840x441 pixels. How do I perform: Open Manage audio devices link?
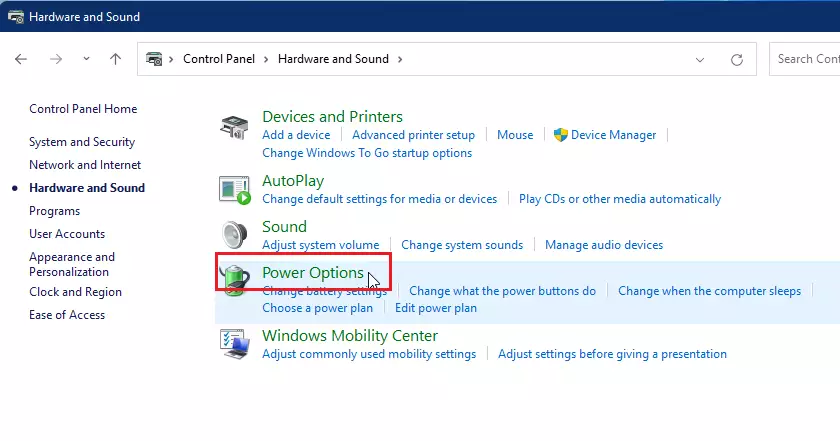click(604, 245)
